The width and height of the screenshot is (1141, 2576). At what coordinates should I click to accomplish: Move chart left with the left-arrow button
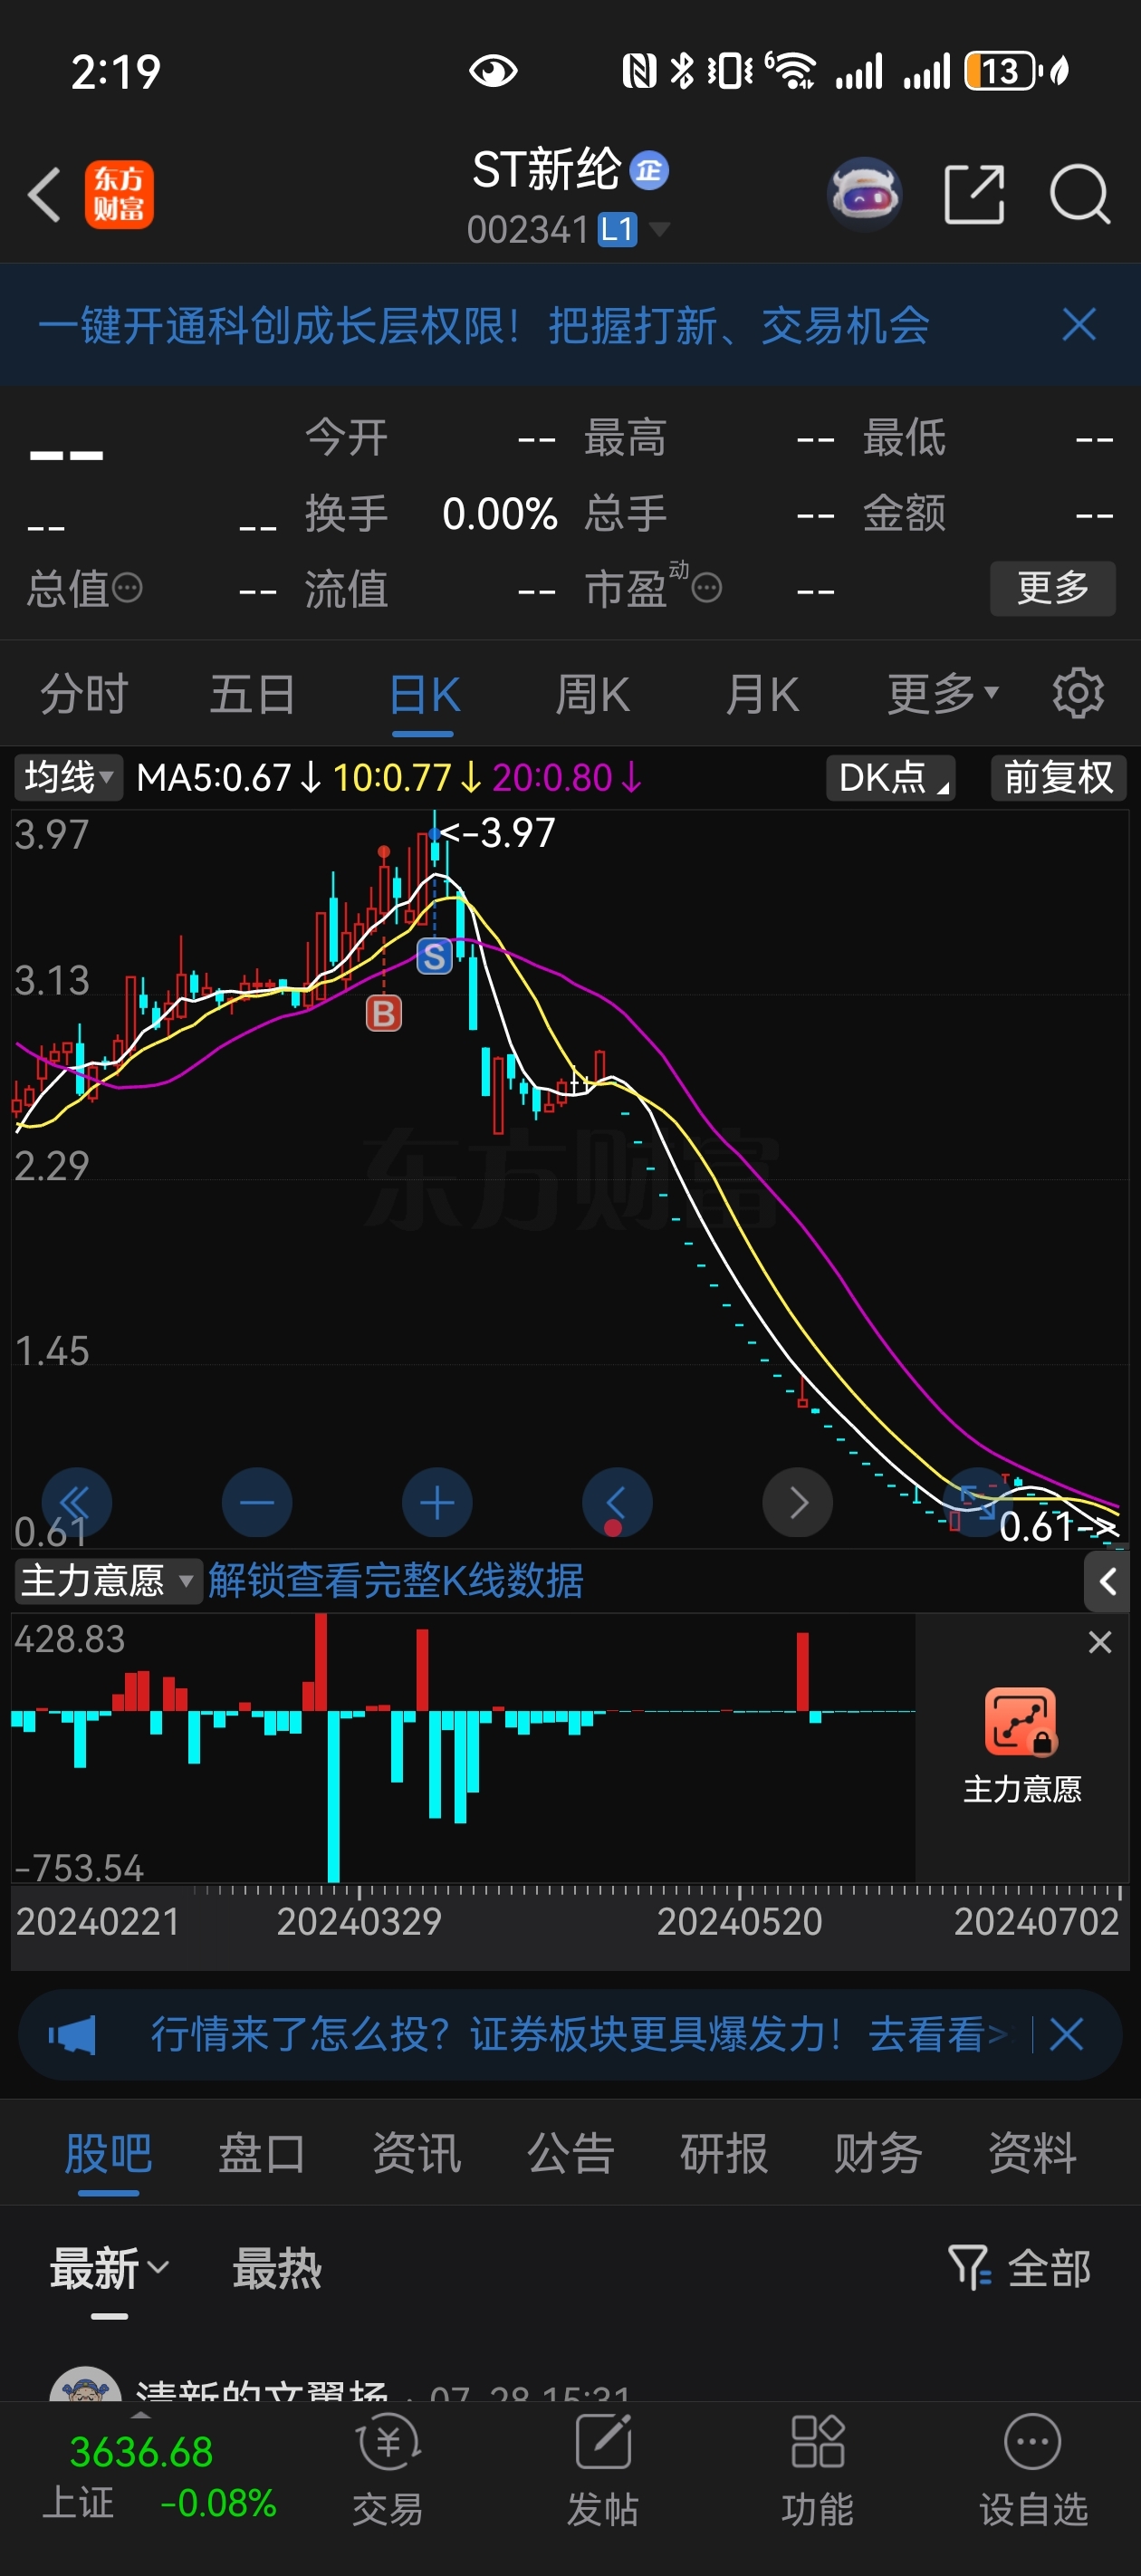pos(617,1502)
